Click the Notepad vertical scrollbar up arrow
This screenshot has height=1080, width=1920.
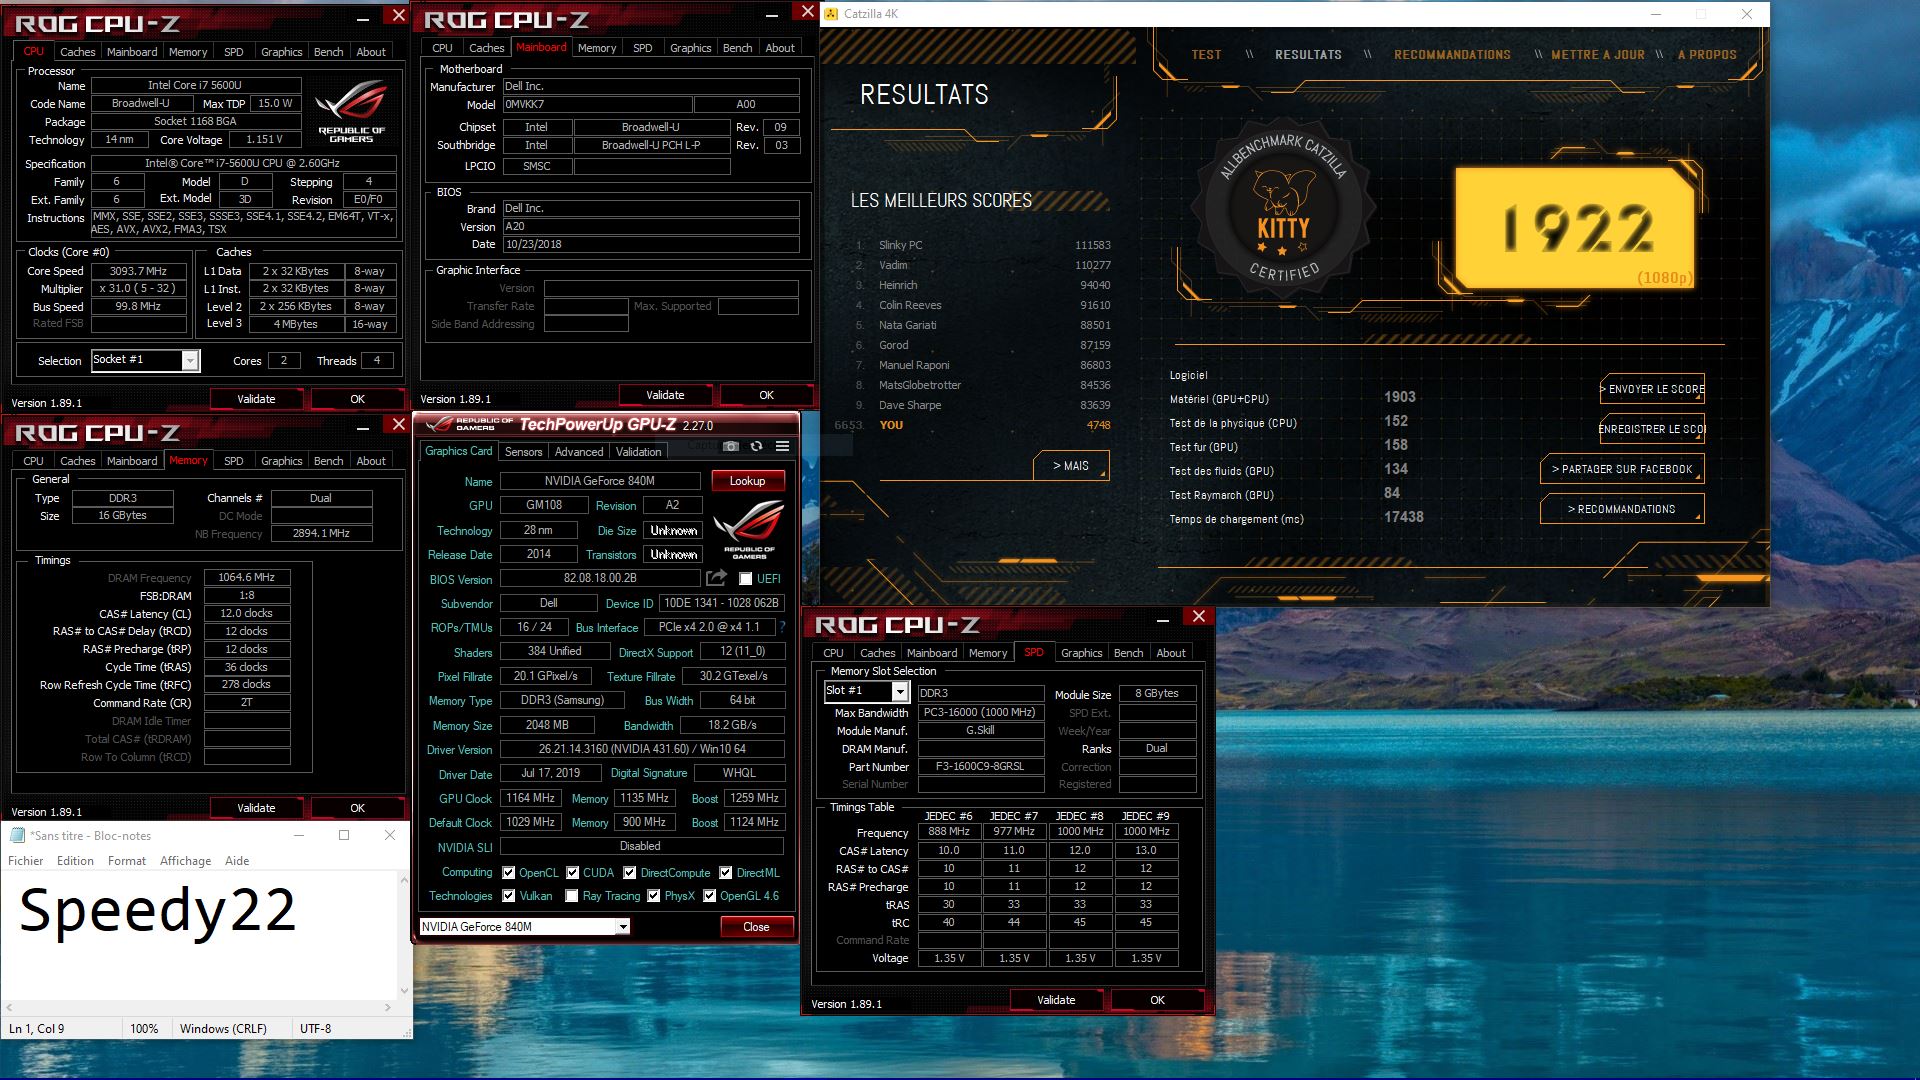[x=404, y=880]
